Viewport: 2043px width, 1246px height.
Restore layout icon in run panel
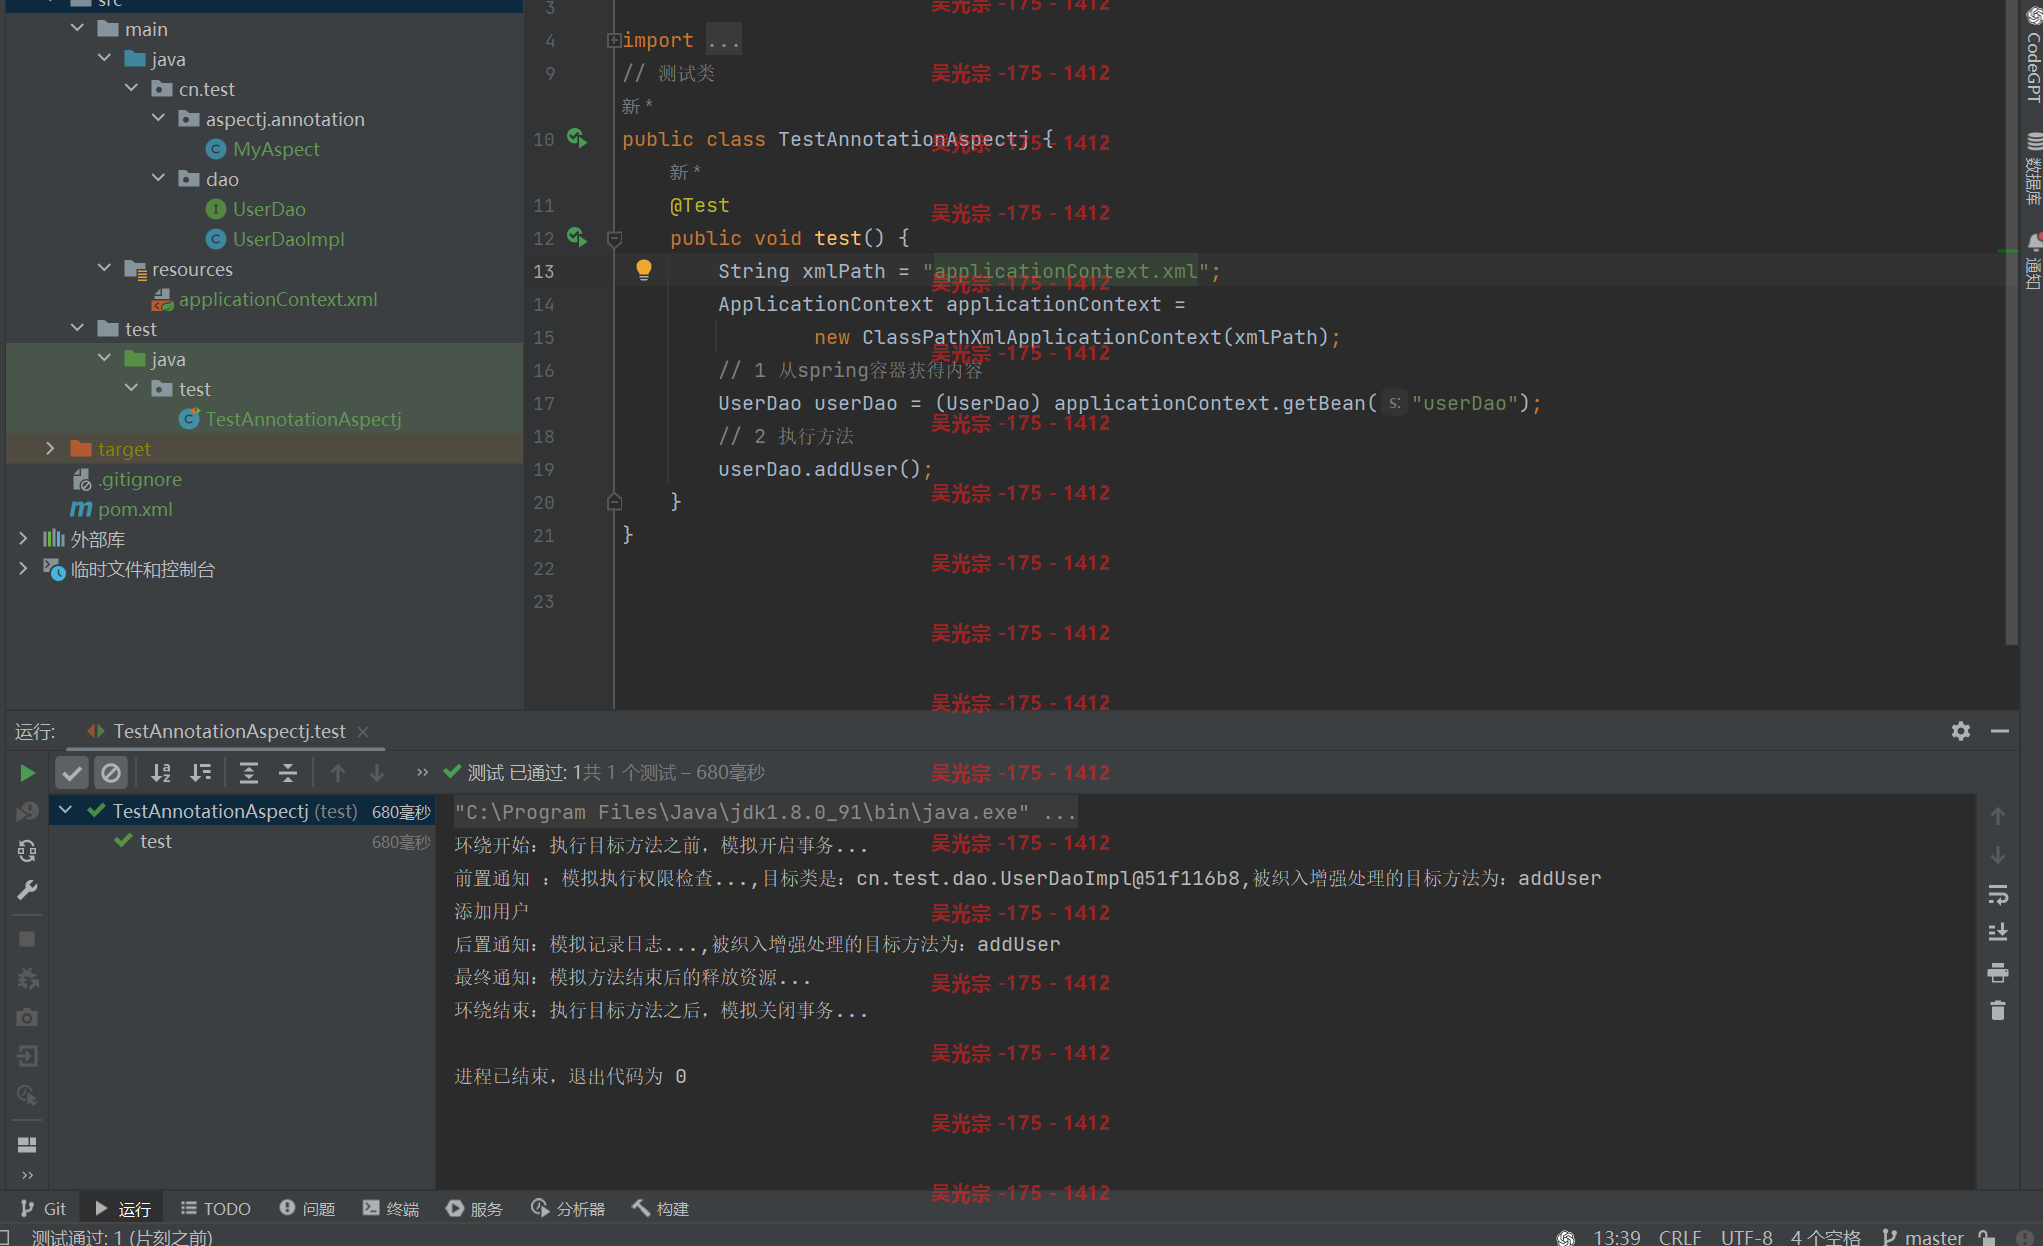point(27,1144)
